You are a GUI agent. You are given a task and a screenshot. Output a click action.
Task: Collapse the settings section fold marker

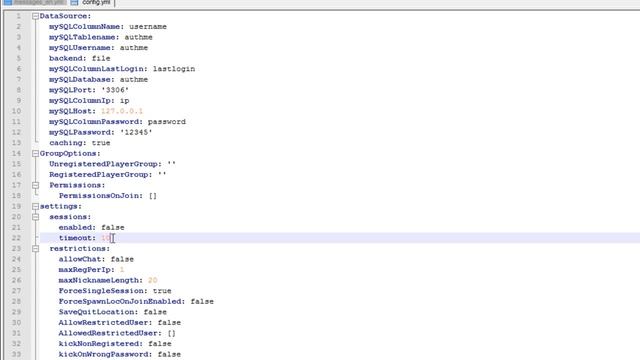[x=36, y=207]
